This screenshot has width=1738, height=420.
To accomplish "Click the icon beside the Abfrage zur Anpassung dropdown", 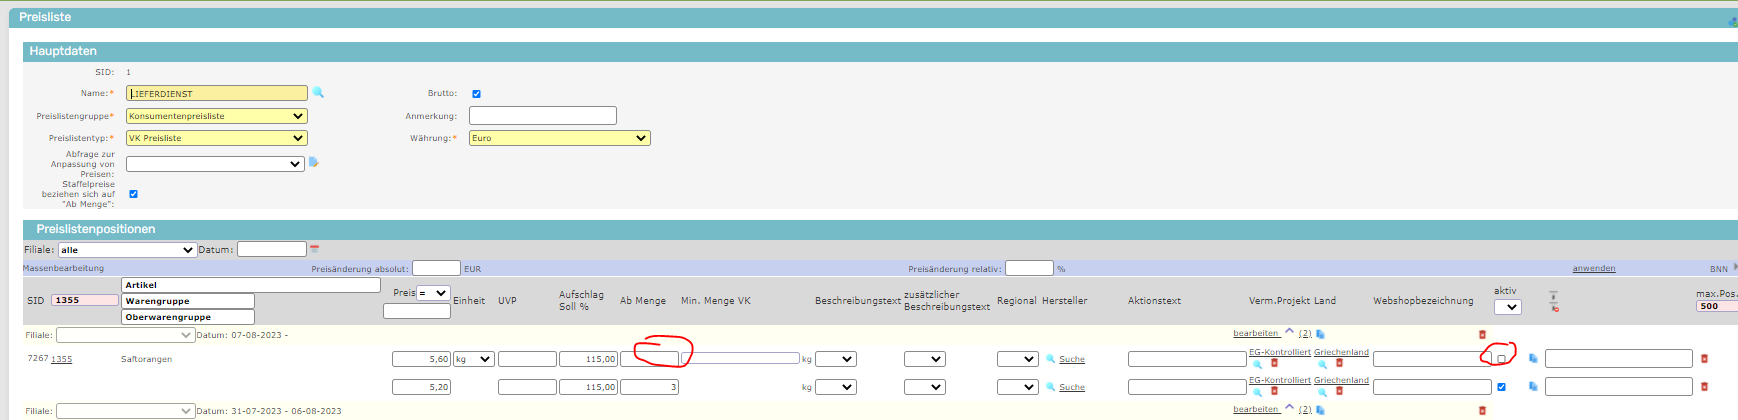I will coord(314,162).
